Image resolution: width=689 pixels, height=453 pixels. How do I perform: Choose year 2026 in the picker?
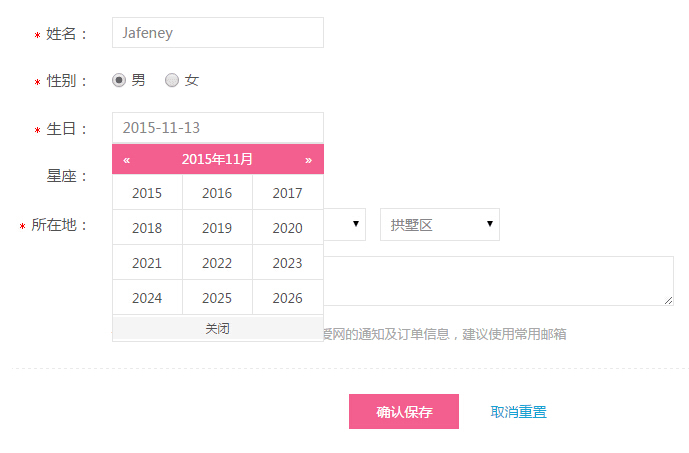click(x=287, y=298)
